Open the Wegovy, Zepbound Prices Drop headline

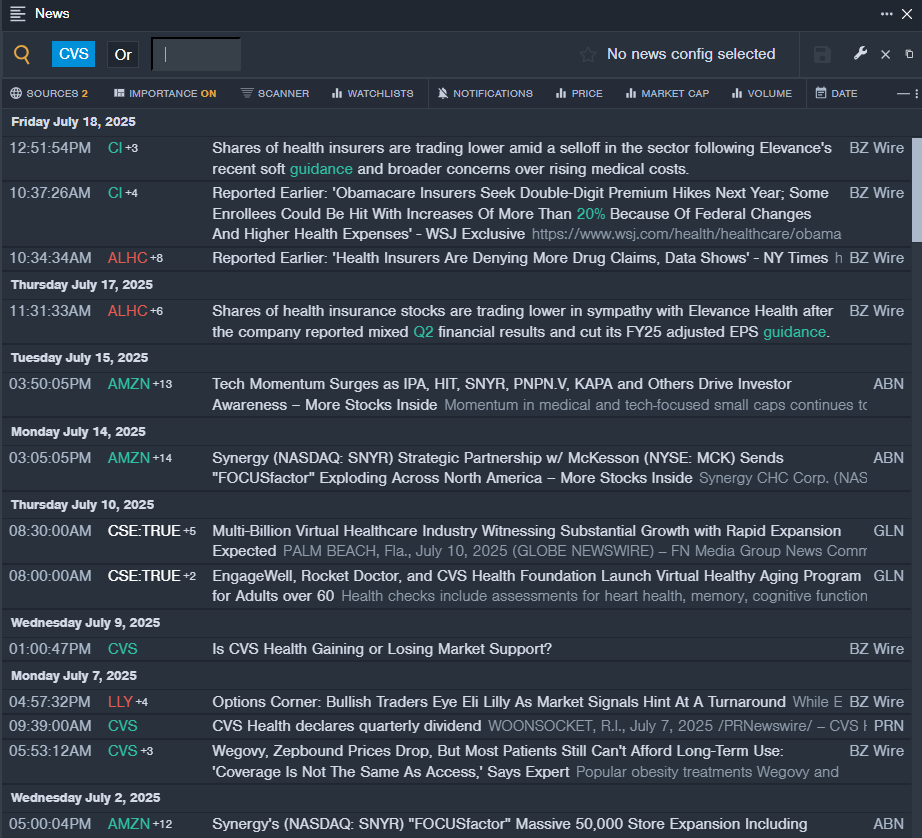pyautogui.click(x=497, y=762)
